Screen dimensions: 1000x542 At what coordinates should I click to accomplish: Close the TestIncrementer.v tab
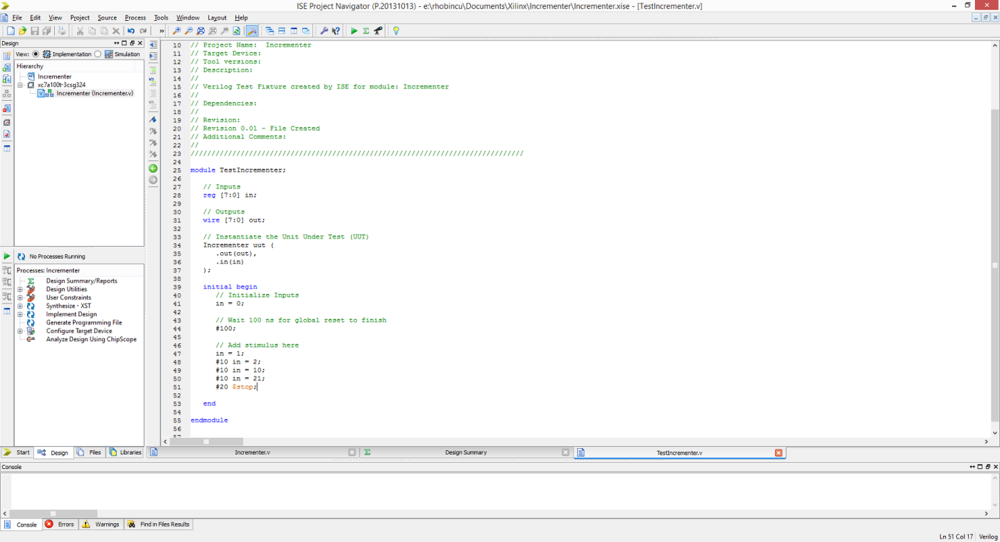[x=779, y=453]
